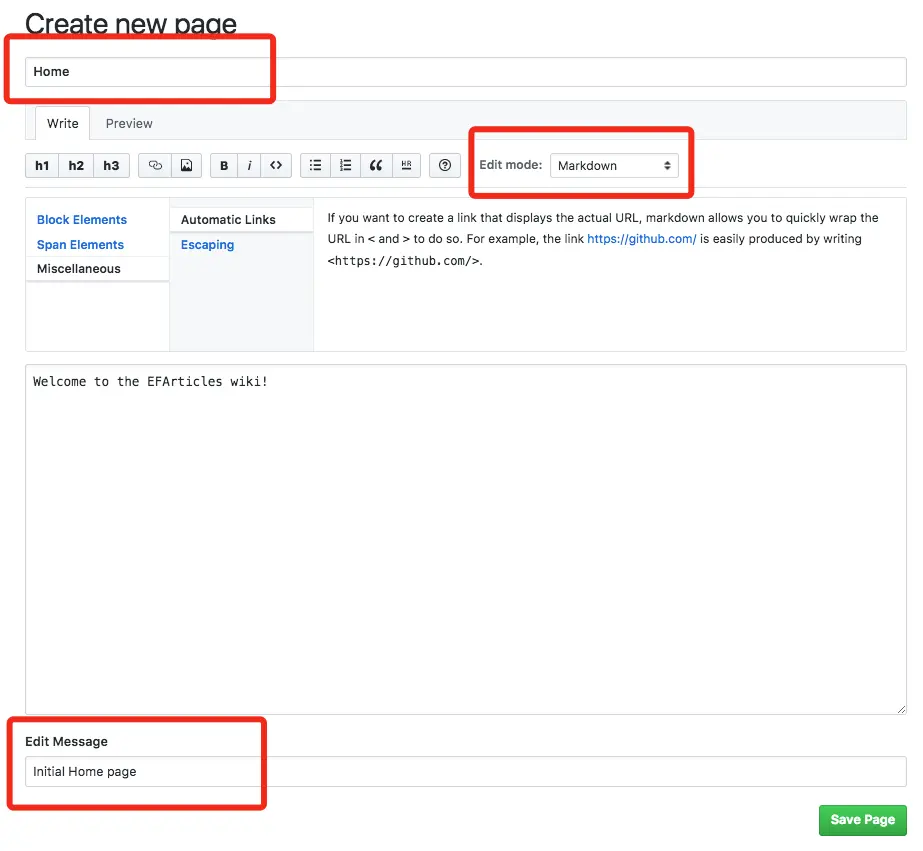Grab the text area resize handle
Screen dimensions: 923x851
[901, 709]
